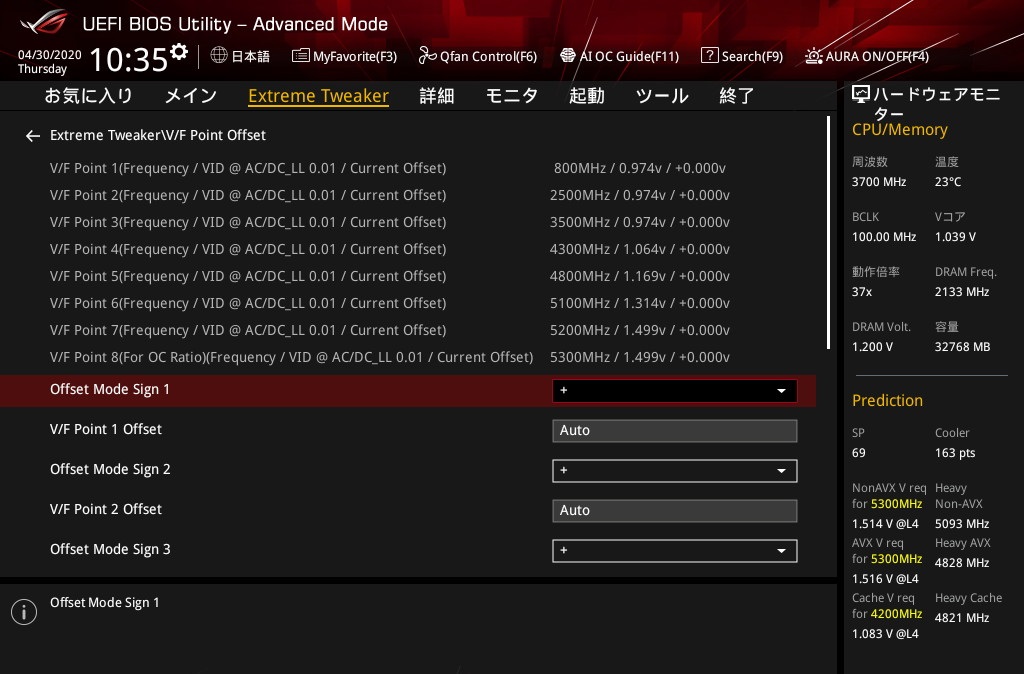Select V/F Point 2 info row
This screenshot has width=1024, height=674.
[408, 195]
